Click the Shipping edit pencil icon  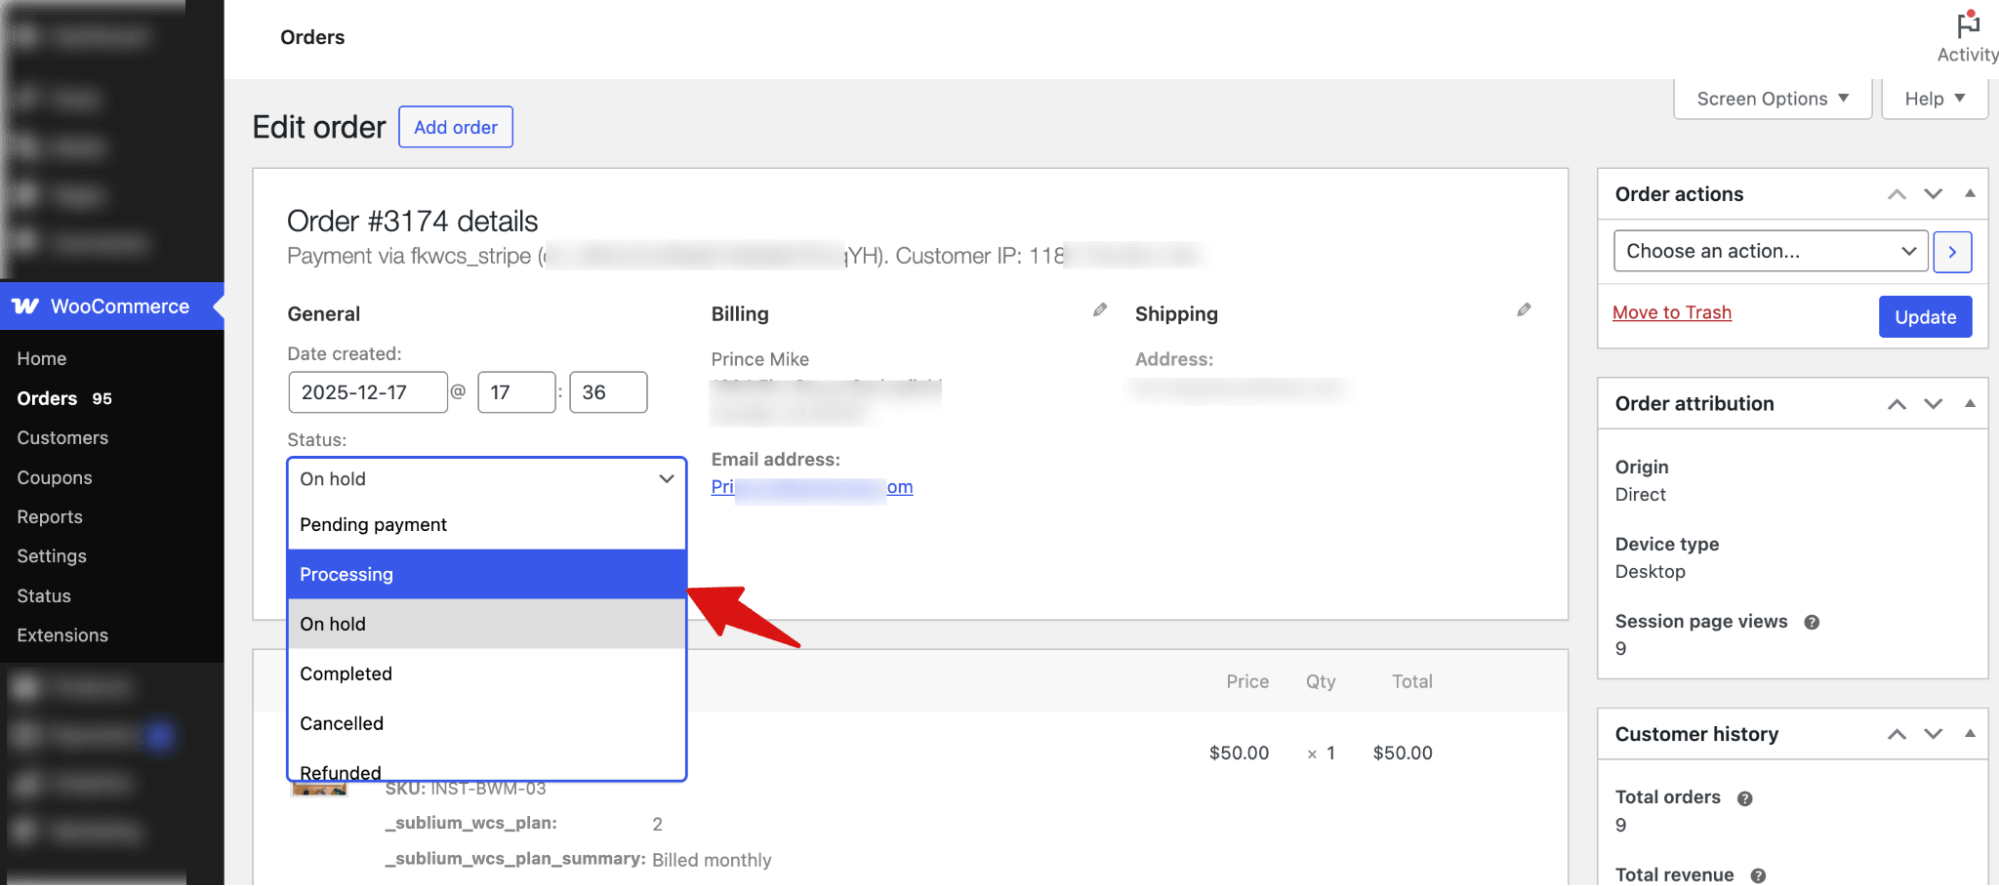[1523, 310]
